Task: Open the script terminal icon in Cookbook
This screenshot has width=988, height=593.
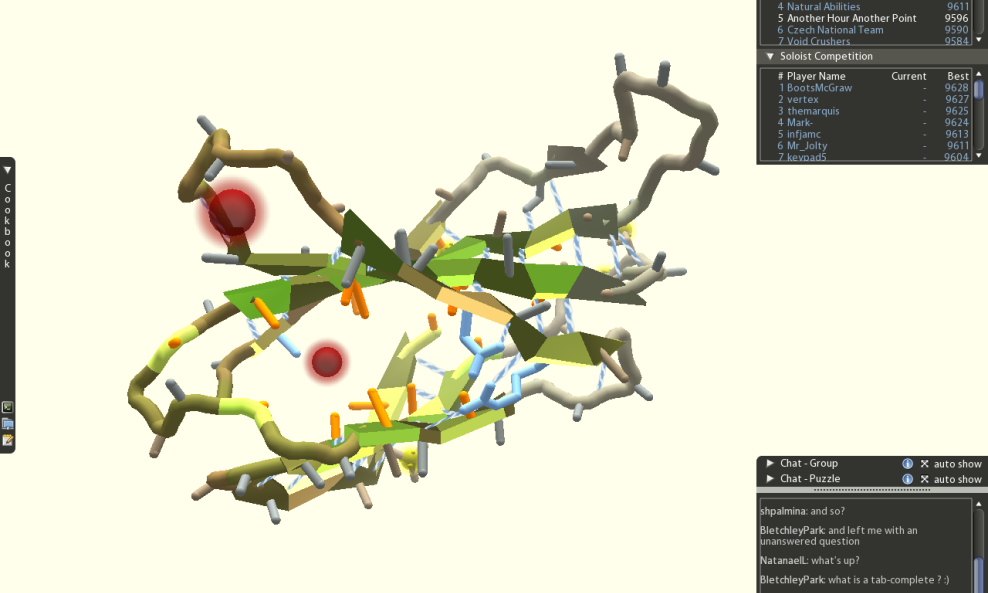Action: [x=8, y=407]
